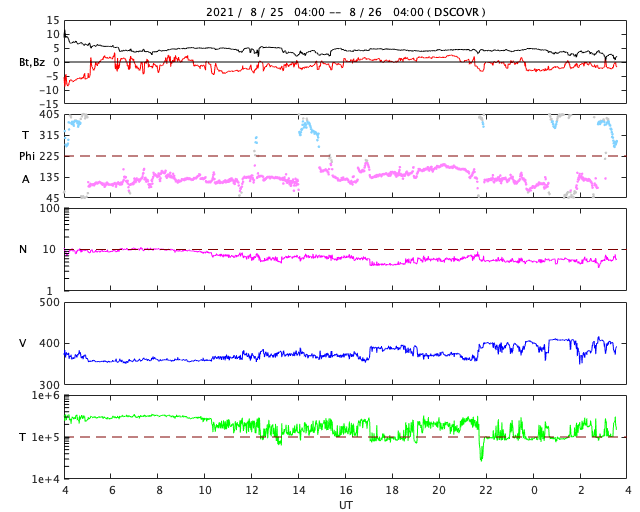Click the '315' tick label on the Phi panel

(49, 135)
